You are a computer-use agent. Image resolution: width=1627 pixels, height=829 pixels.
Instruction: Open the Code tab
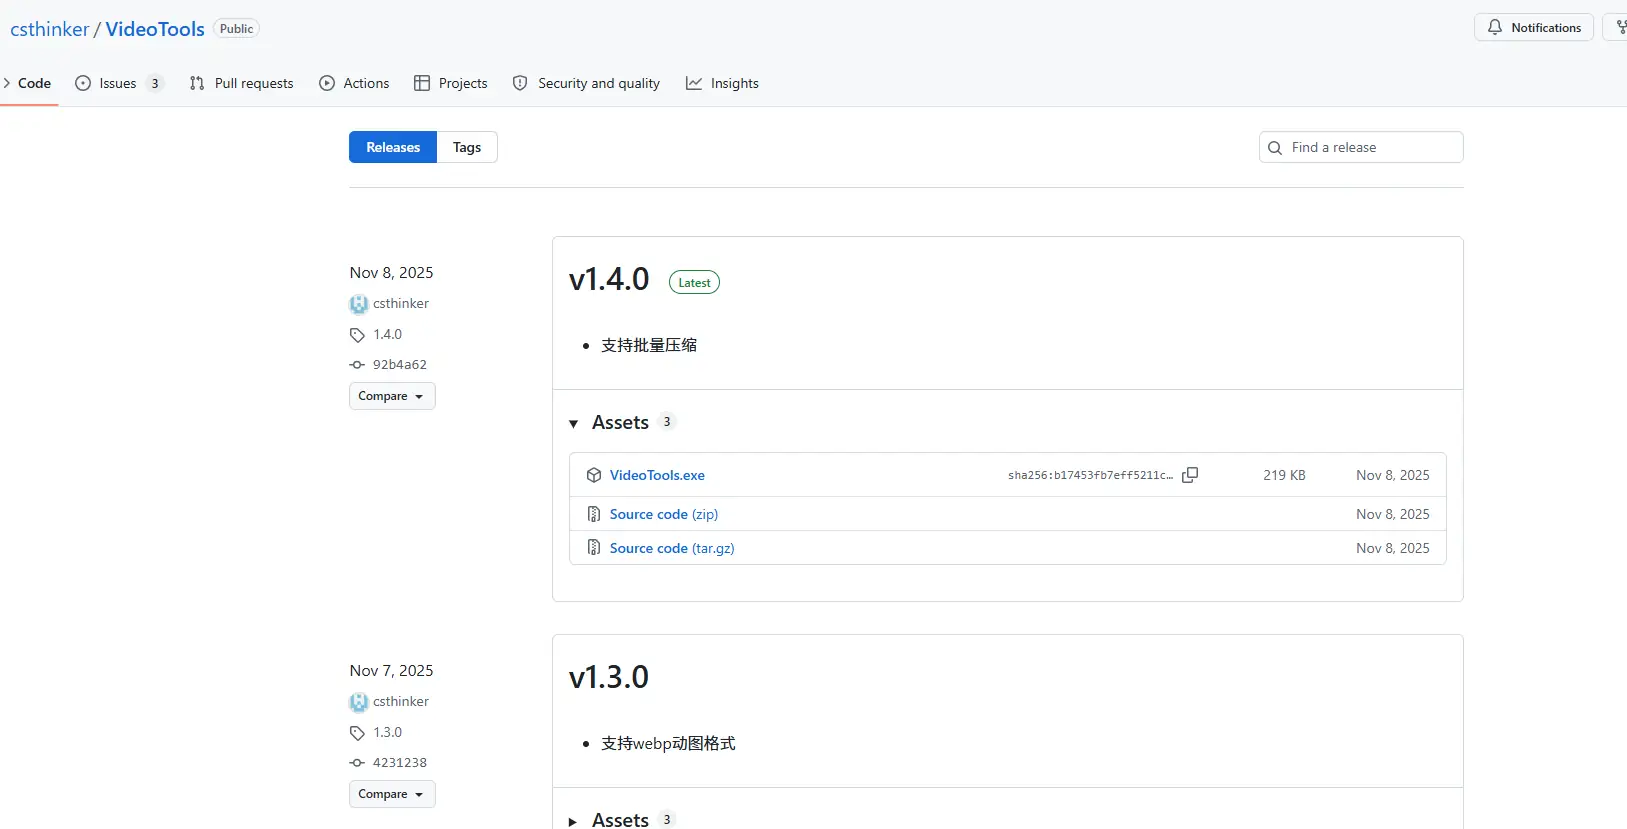pos(28,83)
